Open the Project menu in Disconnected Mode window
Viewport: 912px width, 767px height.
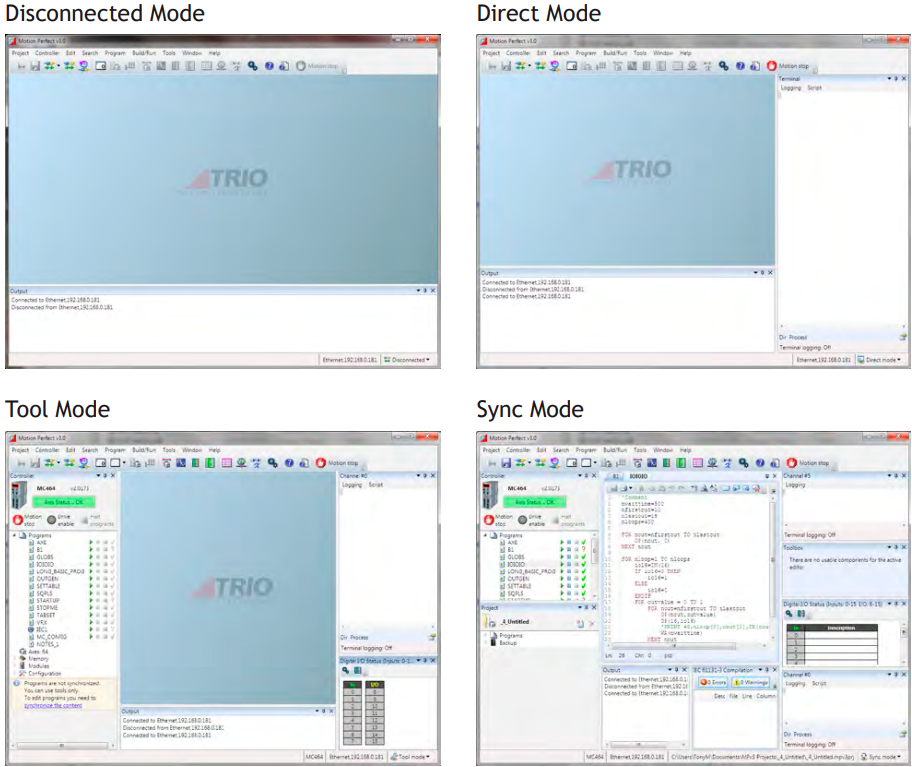pos(20,53)
